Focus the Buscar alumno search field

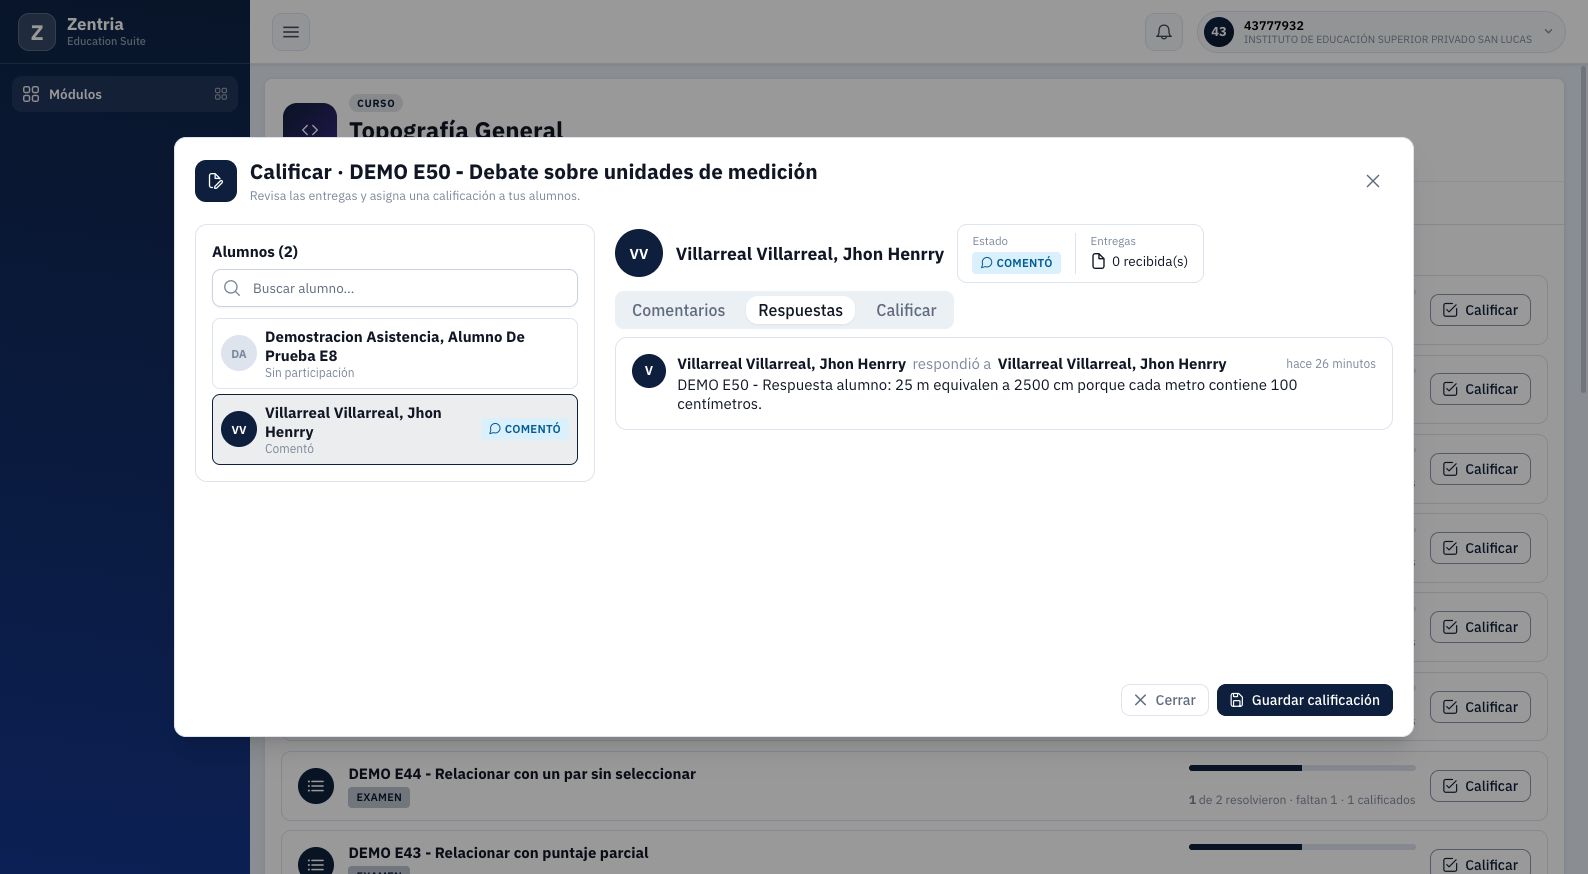pyautogui.click(x=395, y=288)
